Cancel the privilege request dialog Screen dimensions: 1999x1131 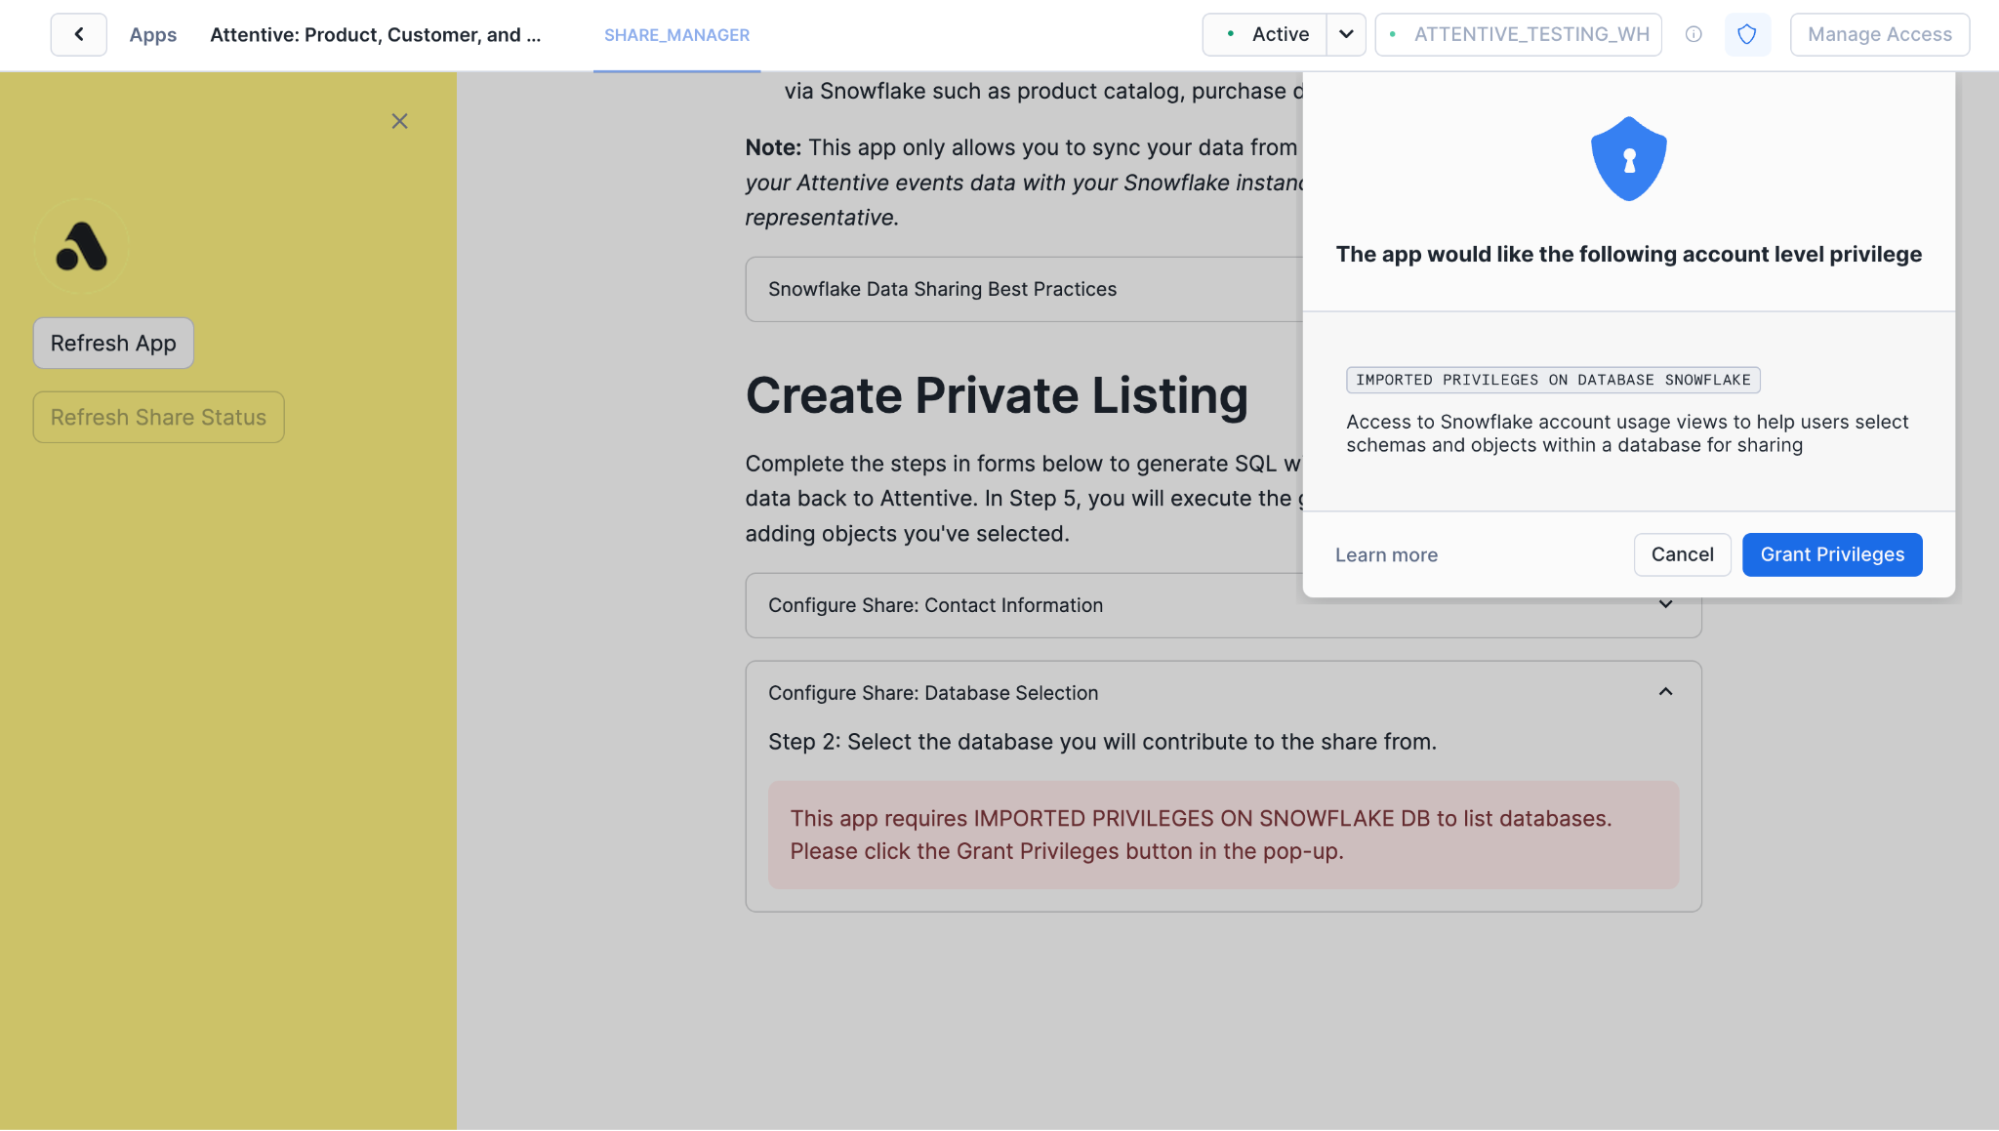1682,555
